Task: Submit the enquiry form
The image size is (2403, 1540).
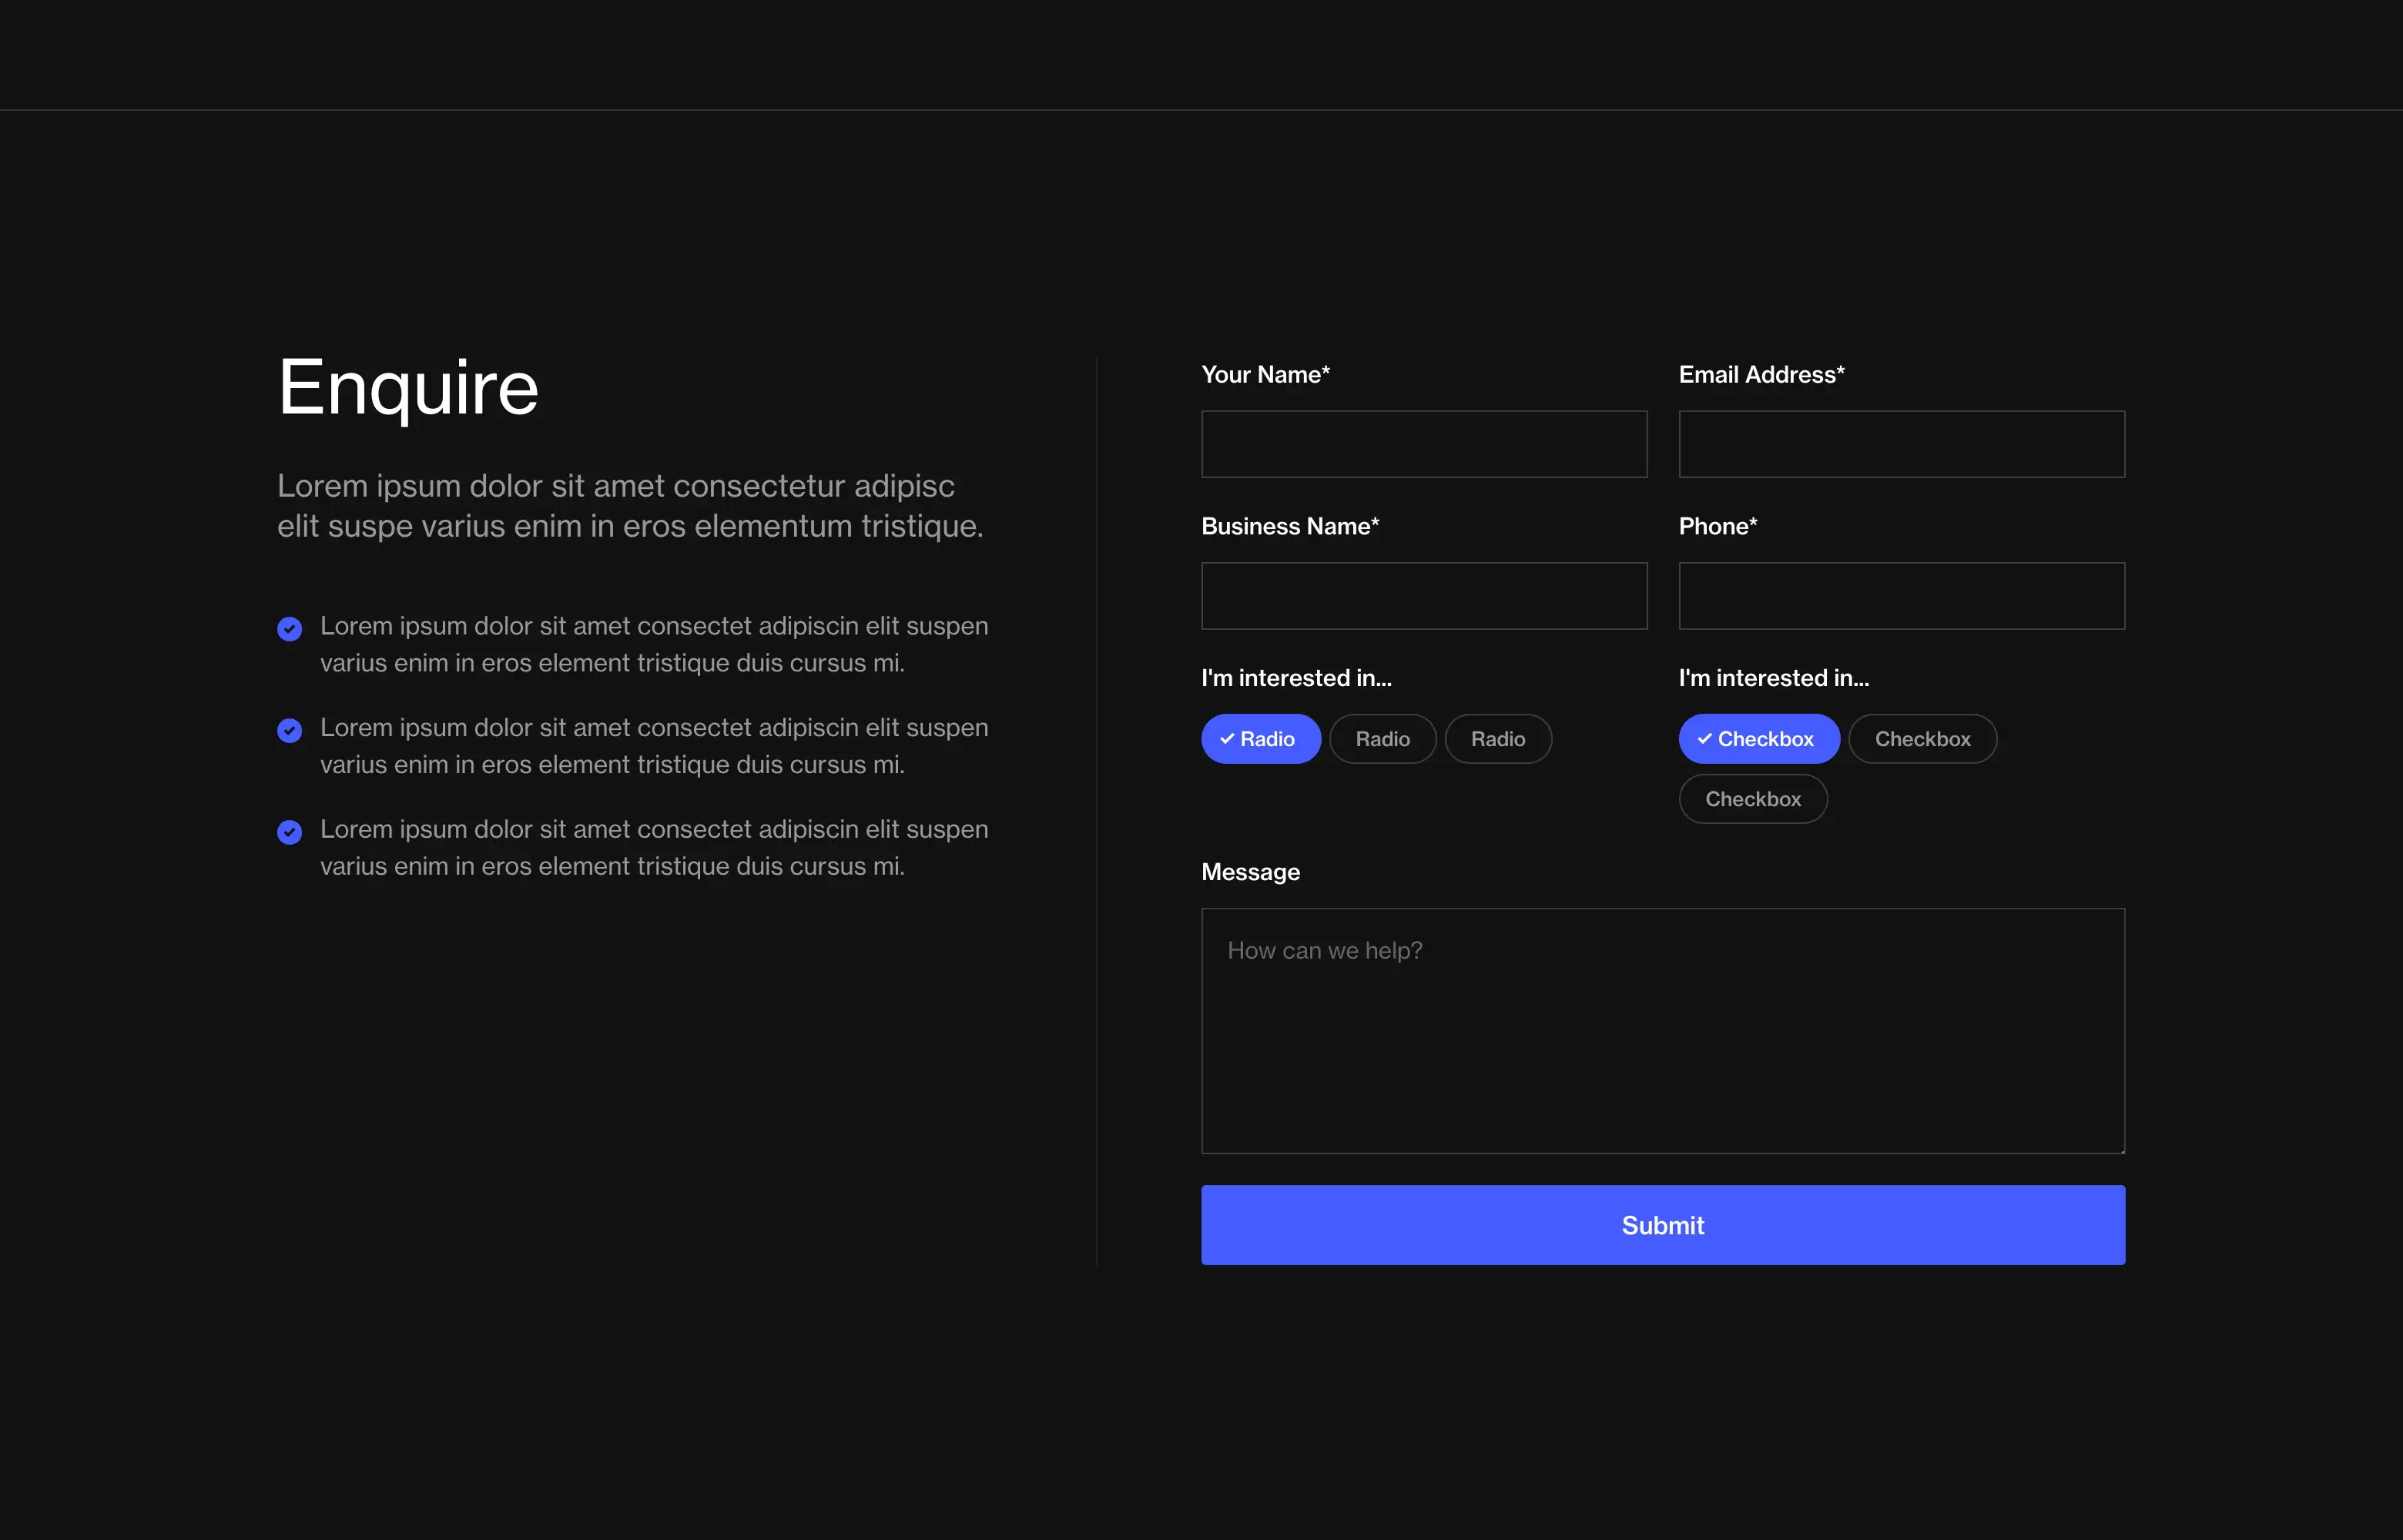Action: tap(1663, 1225)
